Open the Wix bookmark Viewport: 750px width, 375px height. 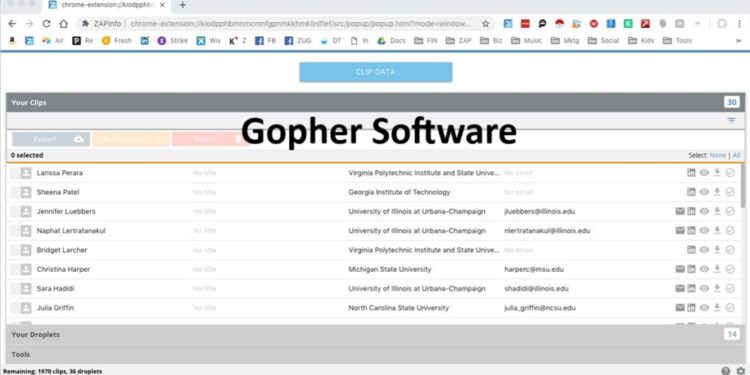click(x=209, y=41)
